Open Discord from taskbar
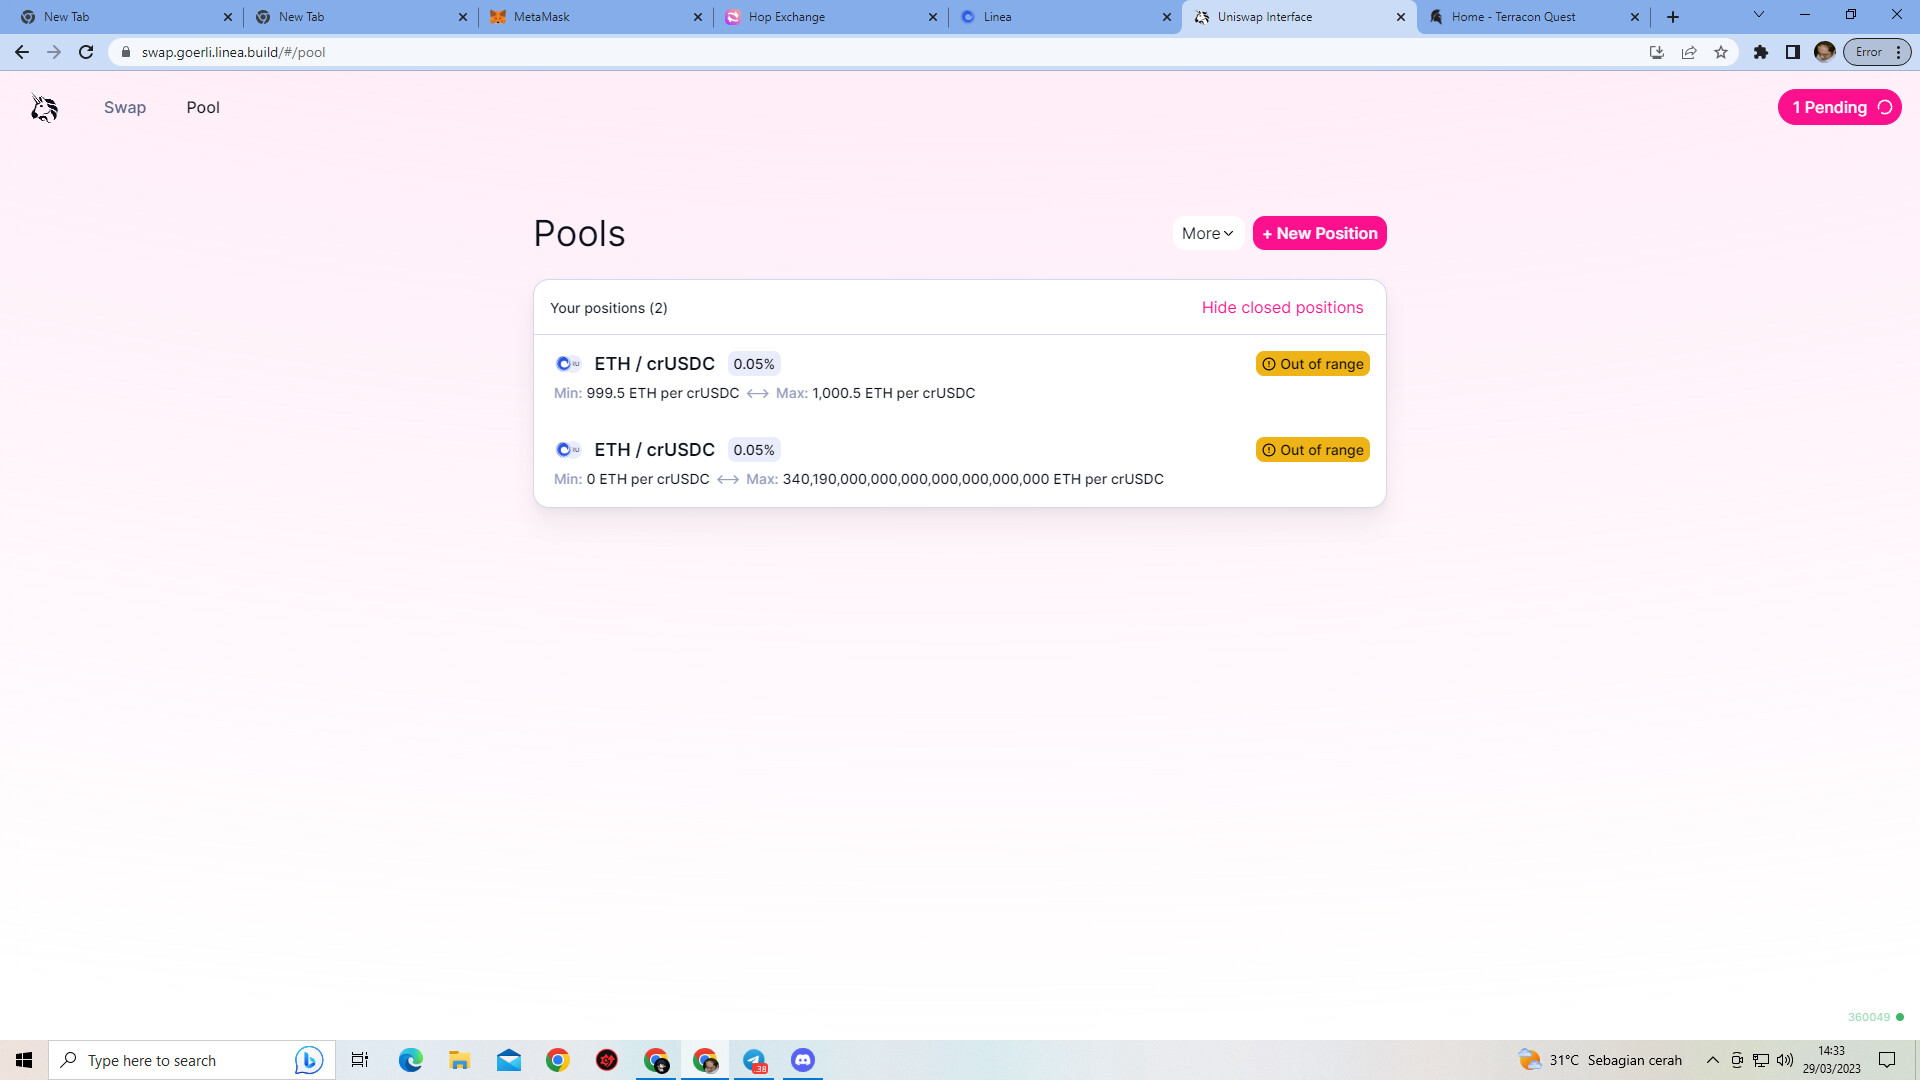The height and width of the screenshot is (1080, 1920). point(803,1060)
